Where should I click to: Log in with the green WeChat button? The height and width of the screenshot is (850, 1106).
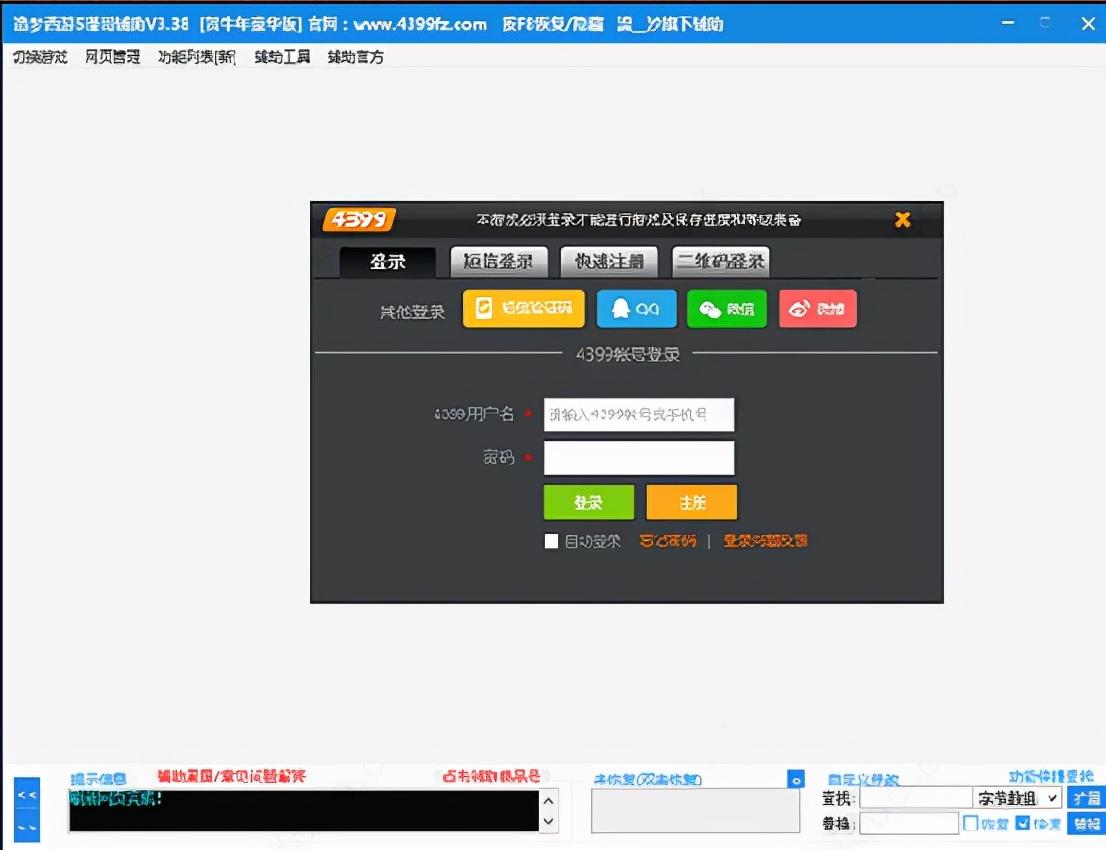[x=727, y=309]
